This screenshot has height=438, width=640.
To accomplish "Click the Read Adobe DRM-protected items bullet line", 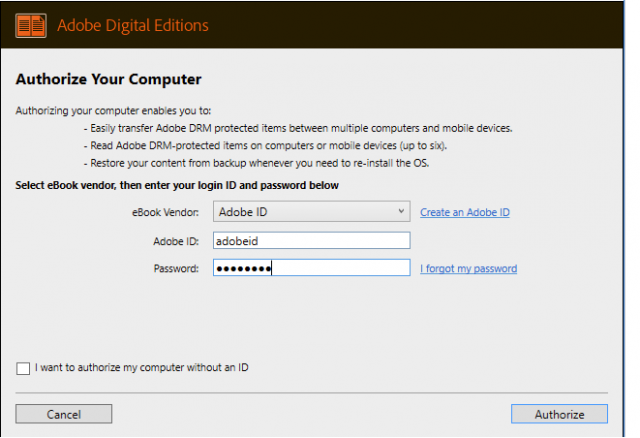I will [x=265, y=146].
